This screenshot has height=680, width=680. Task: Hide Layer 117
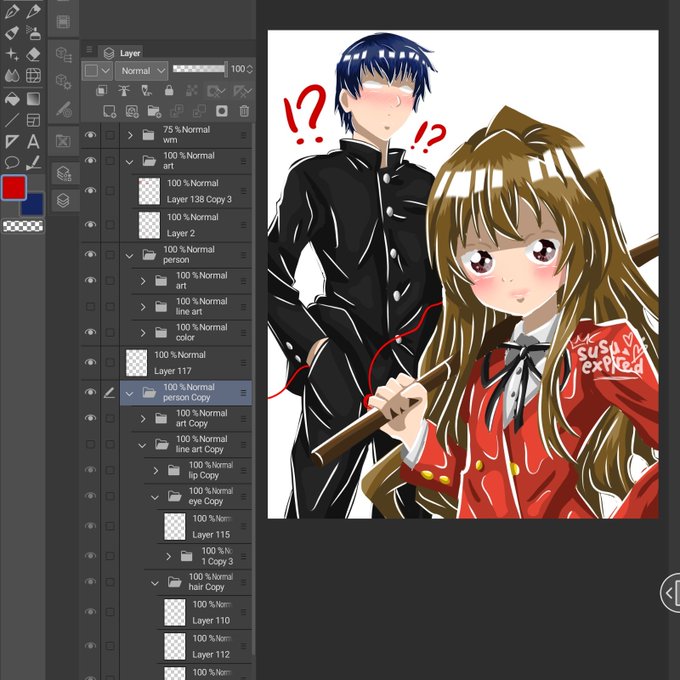90,362
